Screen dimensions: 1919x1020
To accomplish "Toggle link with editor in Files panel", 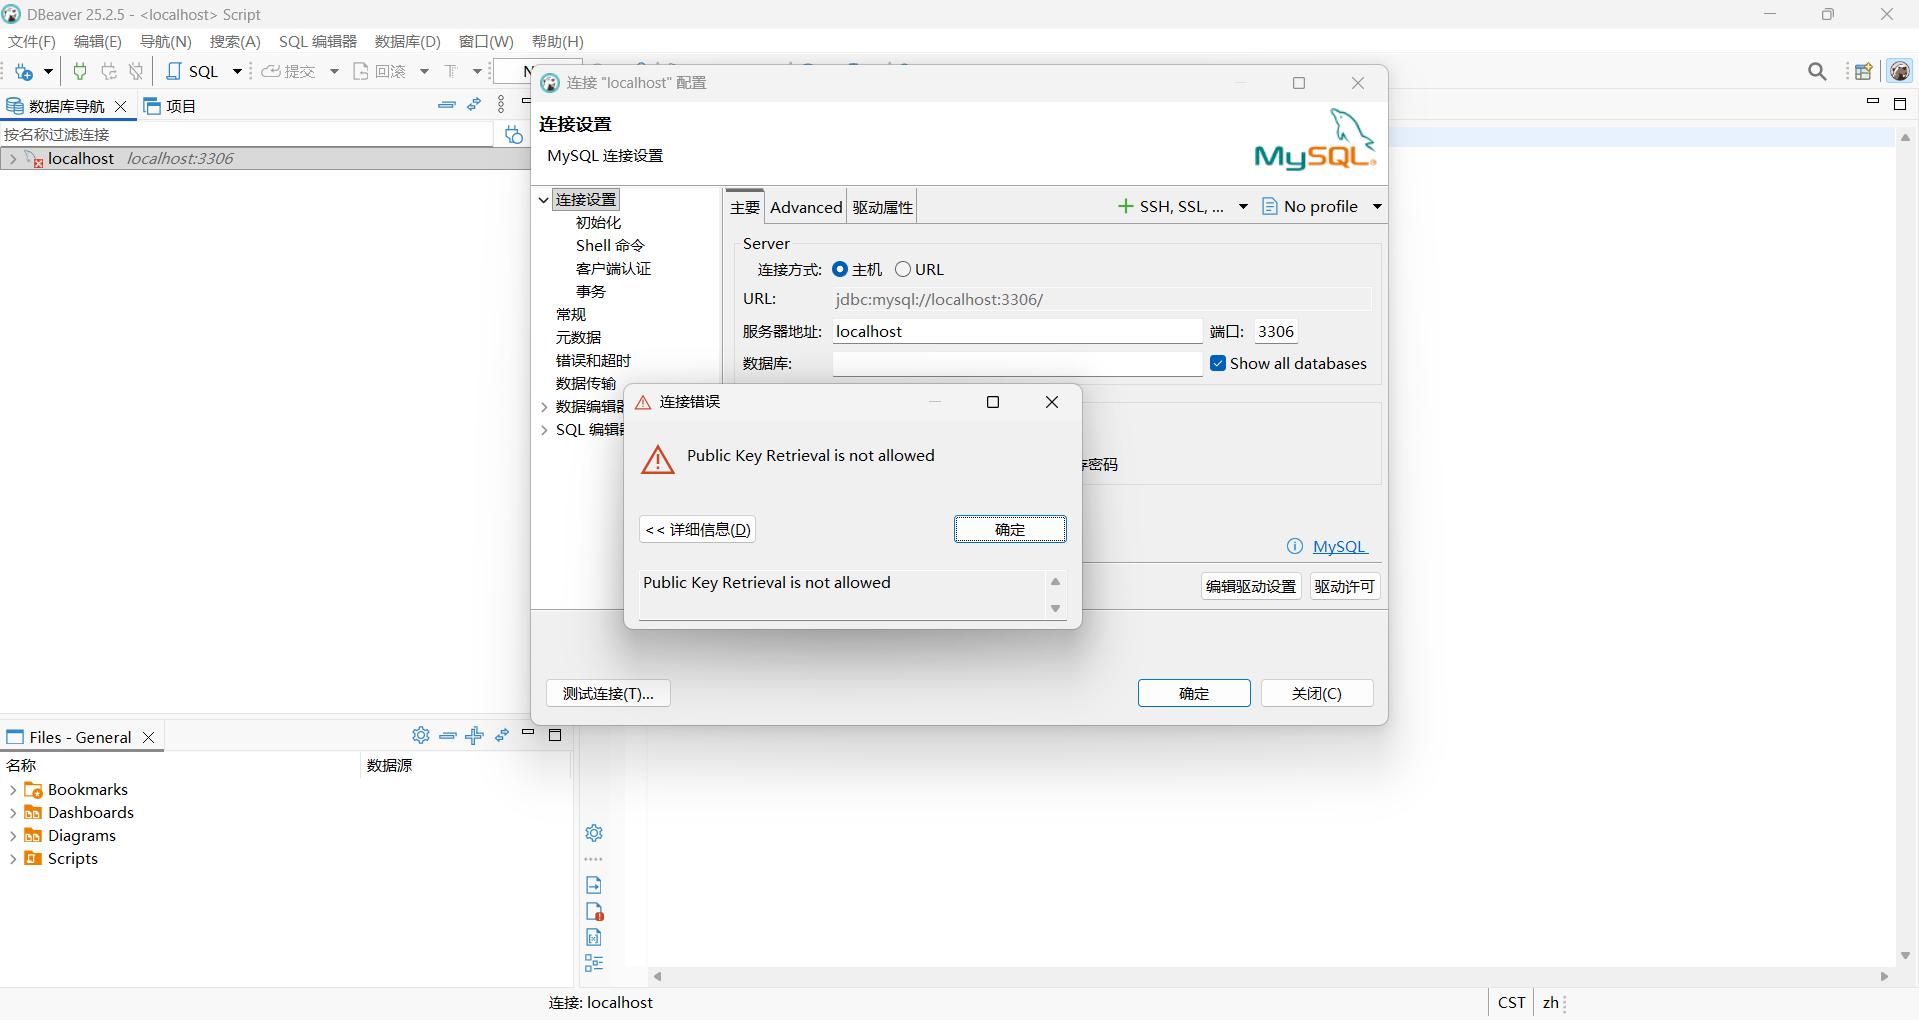I will [x=502, y=735].
